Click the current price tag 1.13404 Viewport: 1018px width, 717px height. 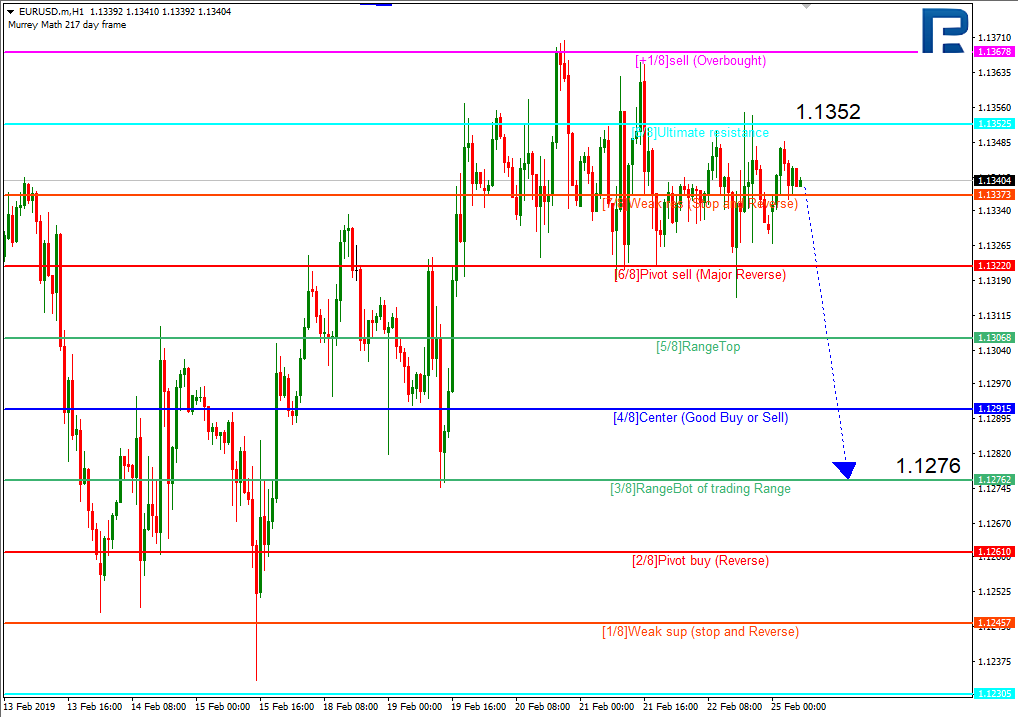click(995, 181)
